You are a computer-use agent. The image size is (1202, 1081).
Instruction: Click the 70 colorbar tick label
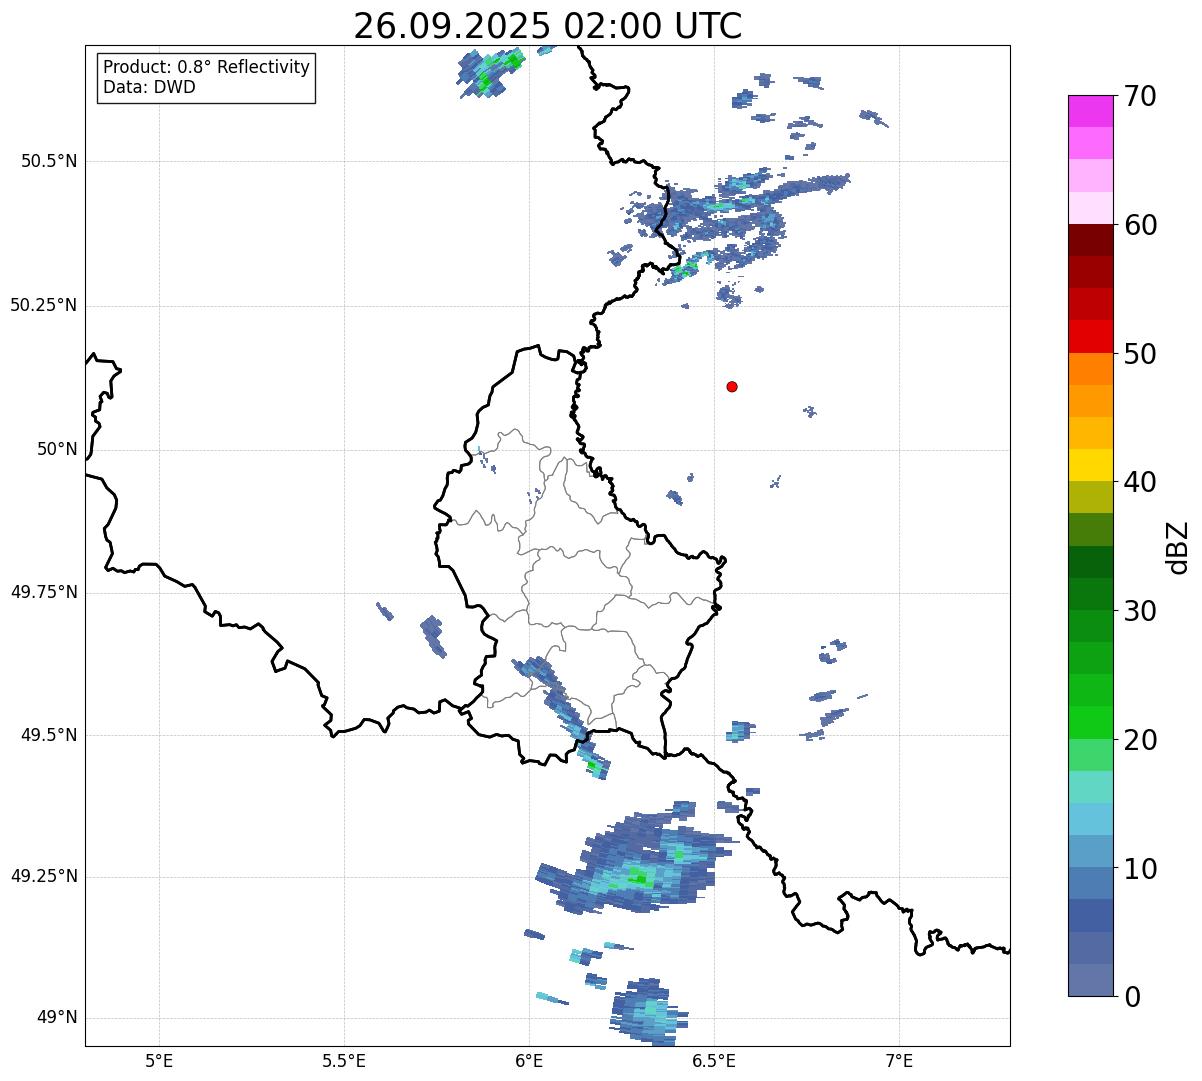[x=1140, y=96]
